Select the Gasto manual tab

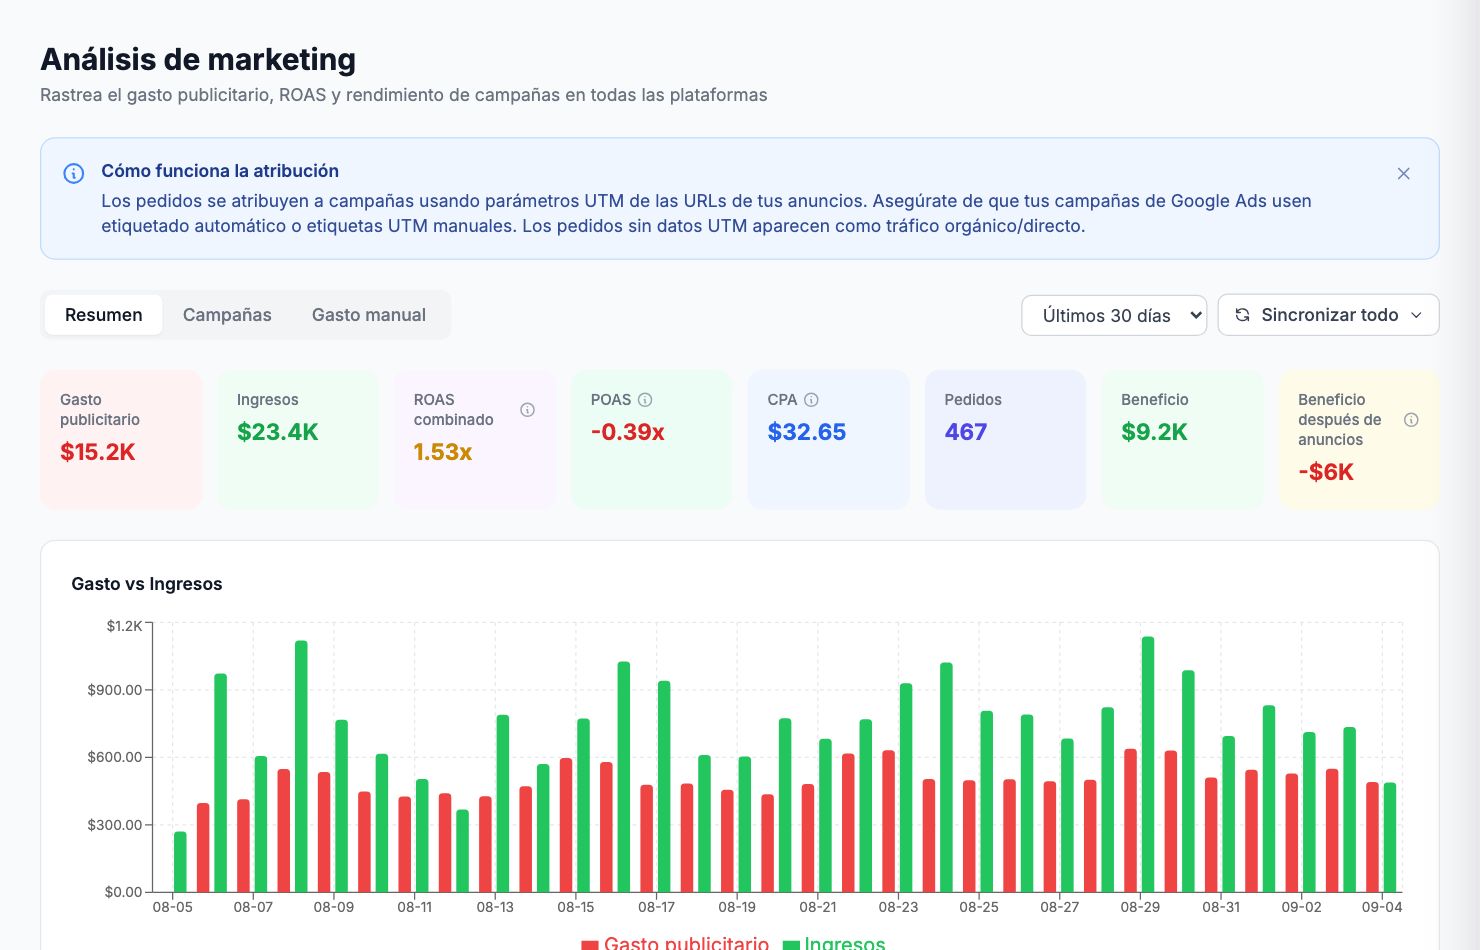pos(369,315)
